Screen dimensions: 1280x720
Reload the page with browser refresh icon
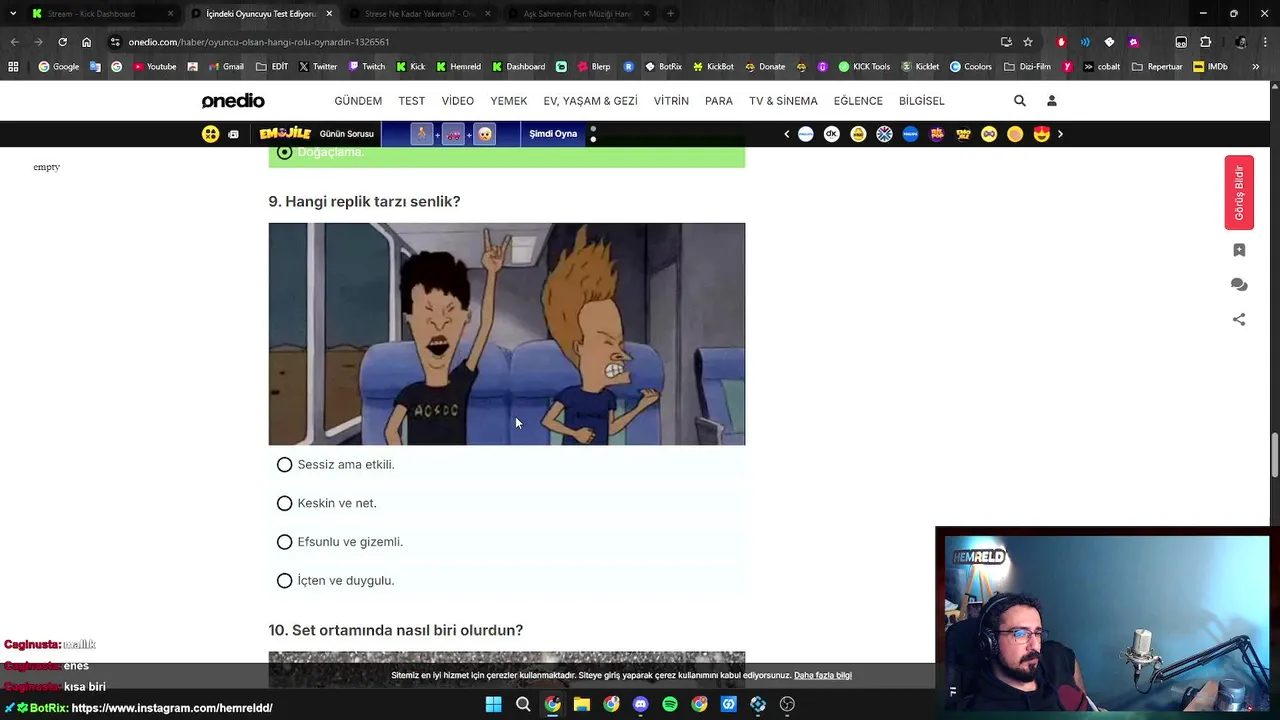pyautogui.click(x=62, y=42)
